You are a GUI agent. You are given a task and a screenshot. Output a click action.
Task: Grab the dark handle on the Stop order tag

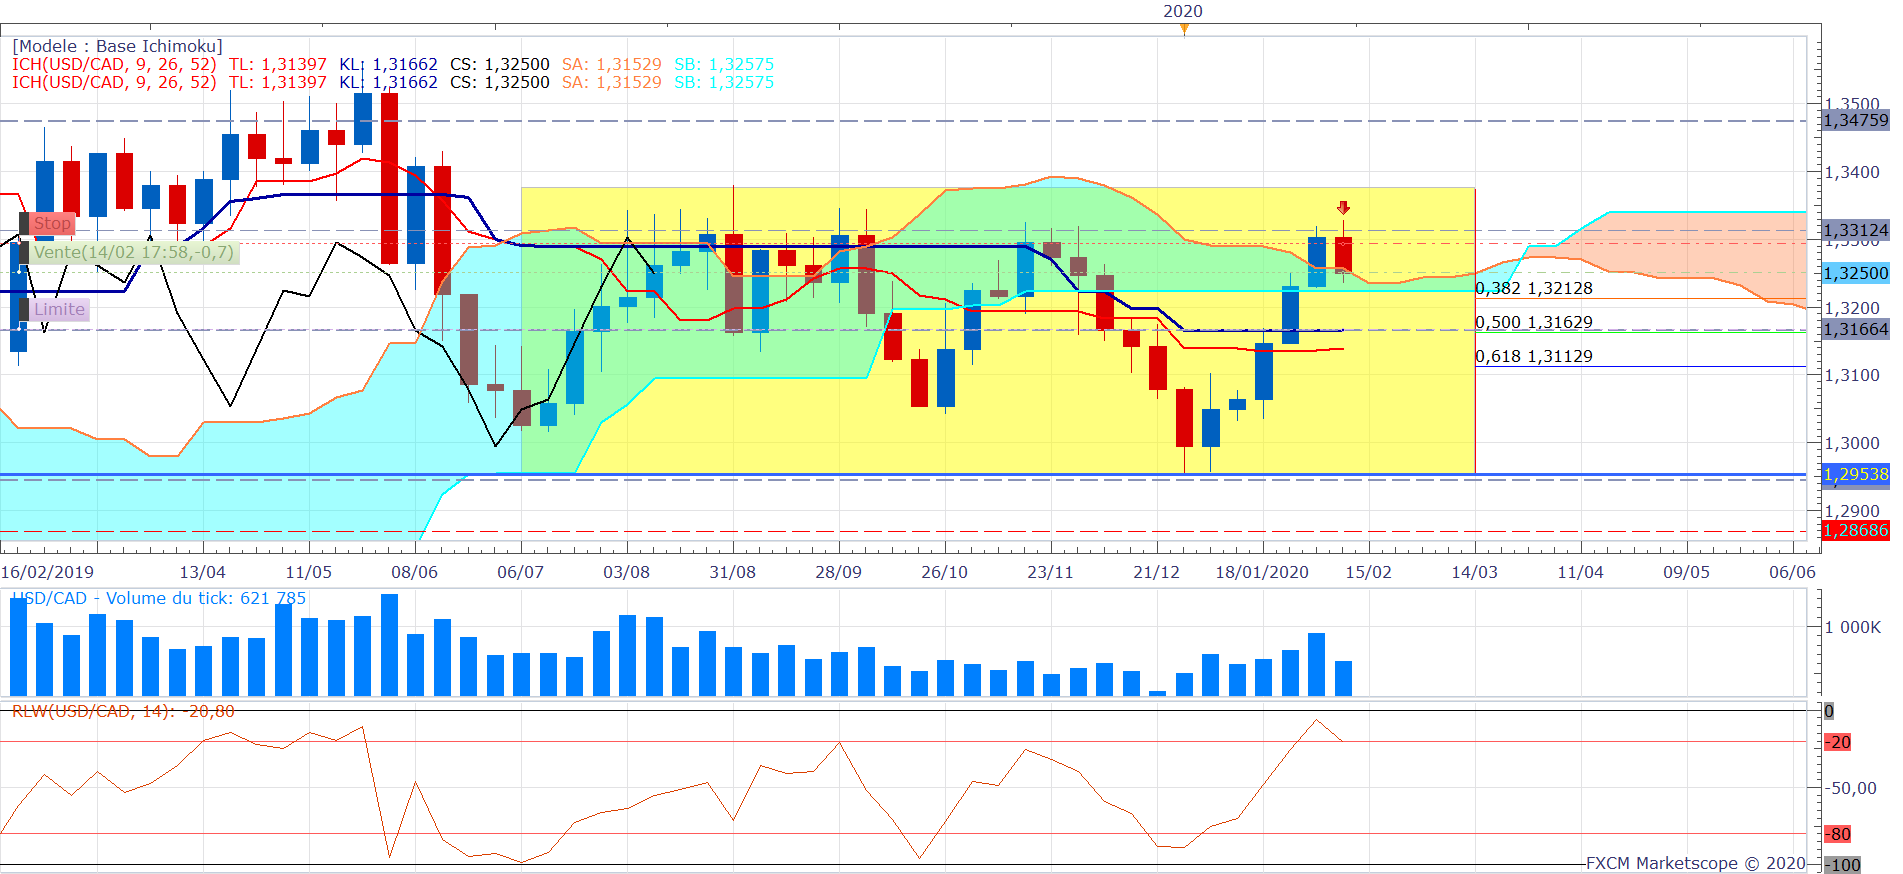click(x=24, y=223)
